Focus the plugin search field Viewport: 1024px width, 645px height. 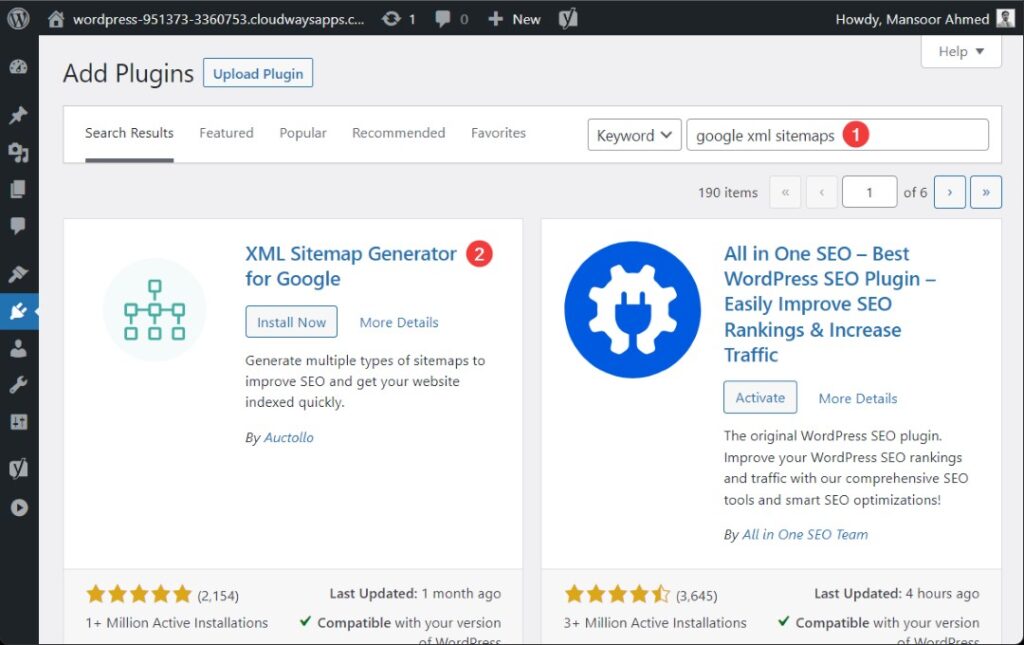point(837,135)
